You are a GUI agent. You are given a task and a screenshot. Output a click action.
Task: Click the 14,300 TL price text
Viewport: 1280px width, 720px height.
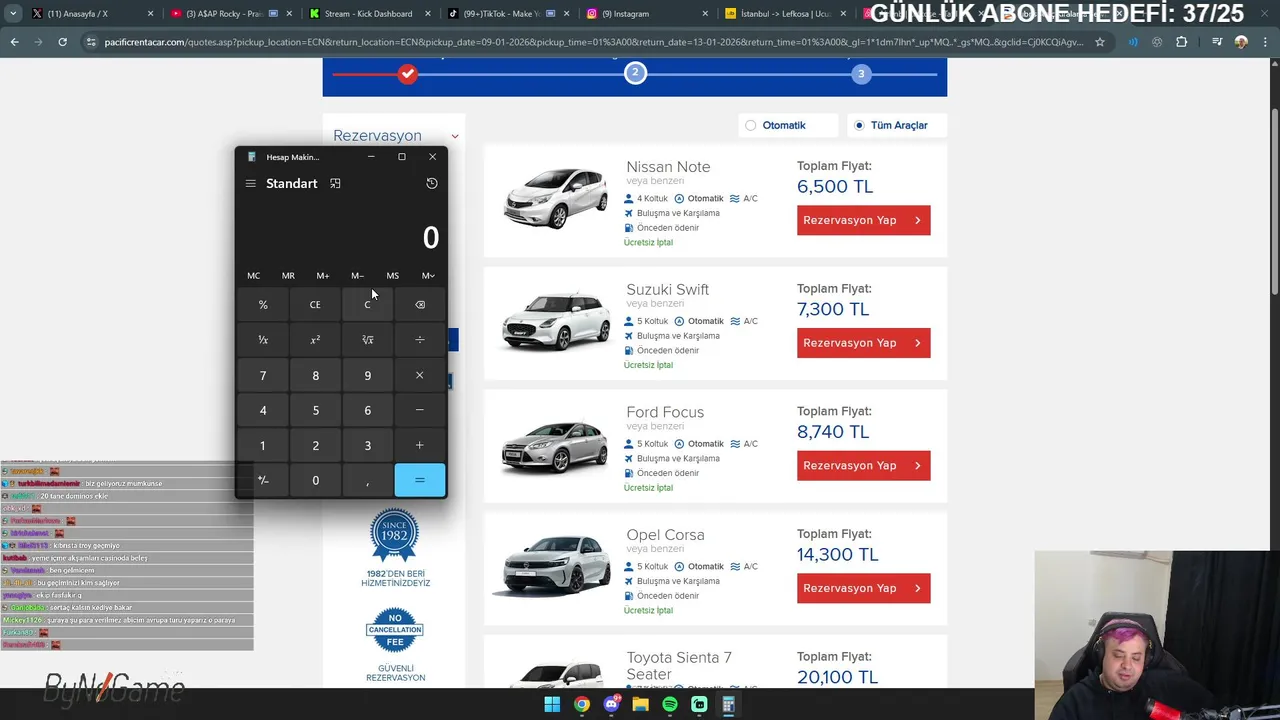tap(838, 554)
